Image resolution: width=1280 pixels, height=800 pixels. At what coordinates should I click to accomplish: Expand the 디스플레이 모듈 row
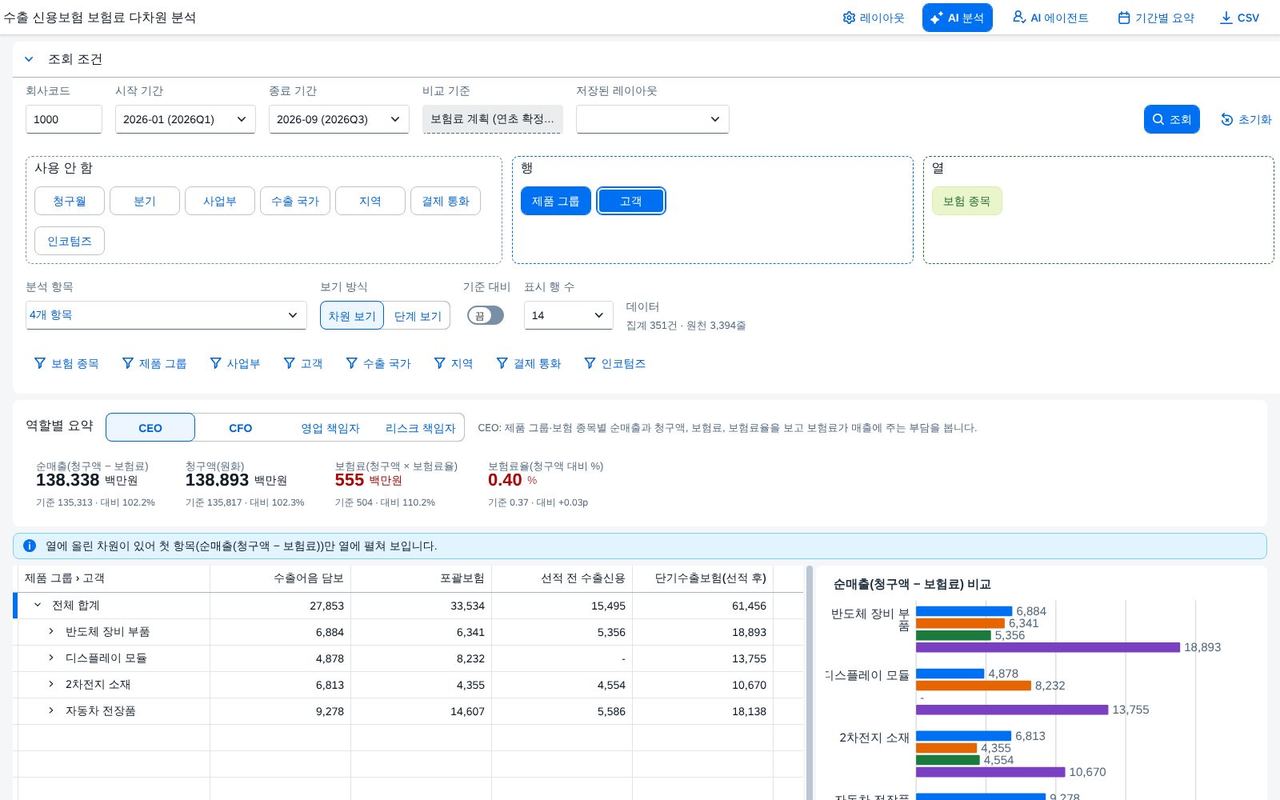pos(51,658)
